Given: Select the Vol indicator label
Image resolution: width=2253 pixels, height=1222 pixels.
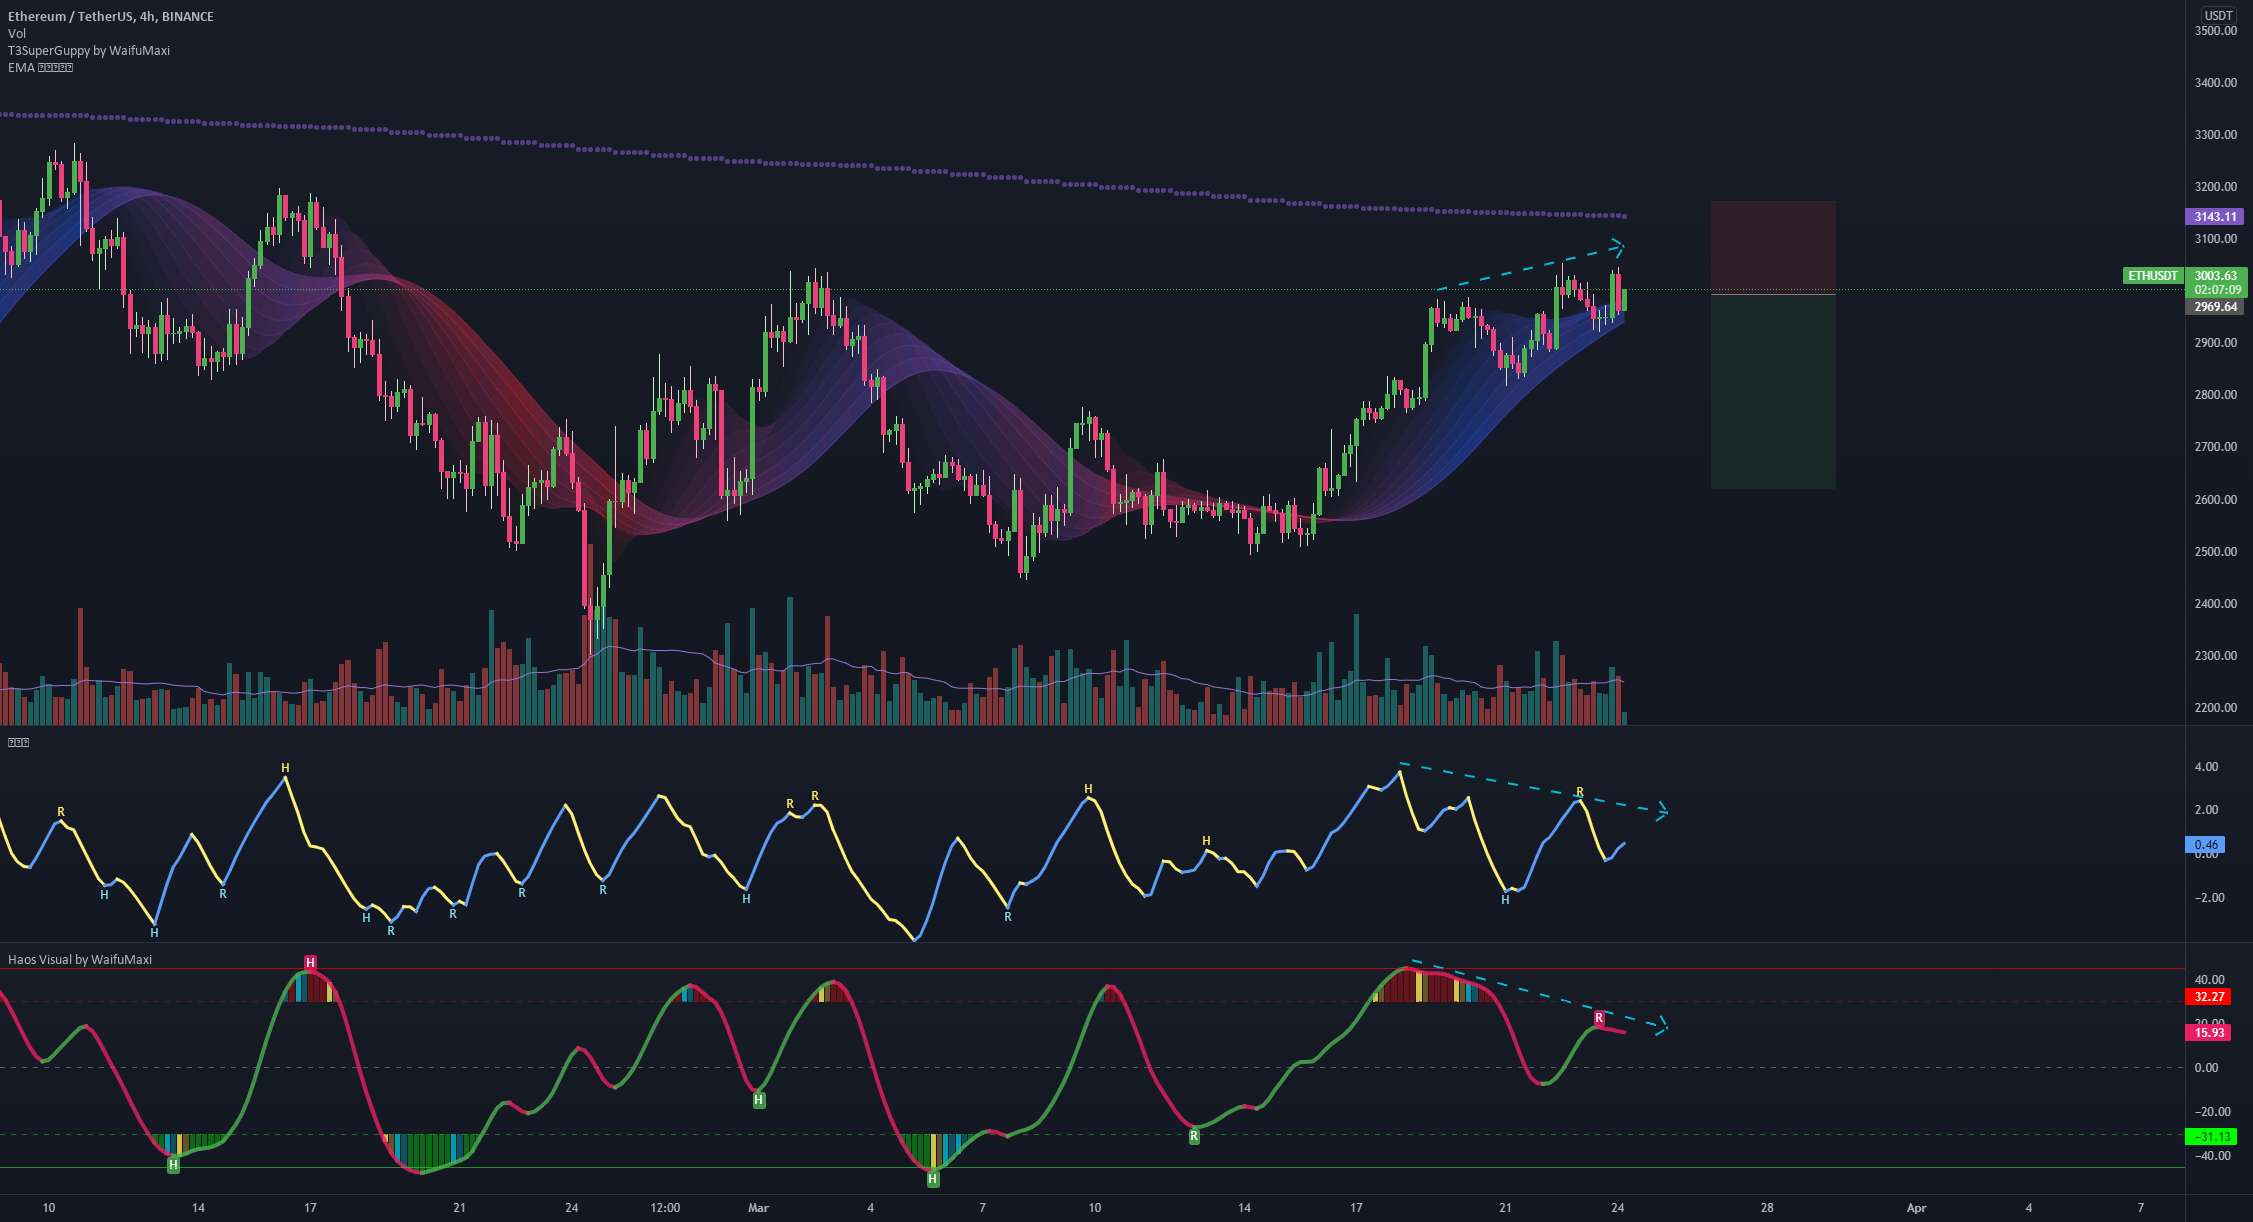Looking at the screenshot, I should (x=17, y=33).
